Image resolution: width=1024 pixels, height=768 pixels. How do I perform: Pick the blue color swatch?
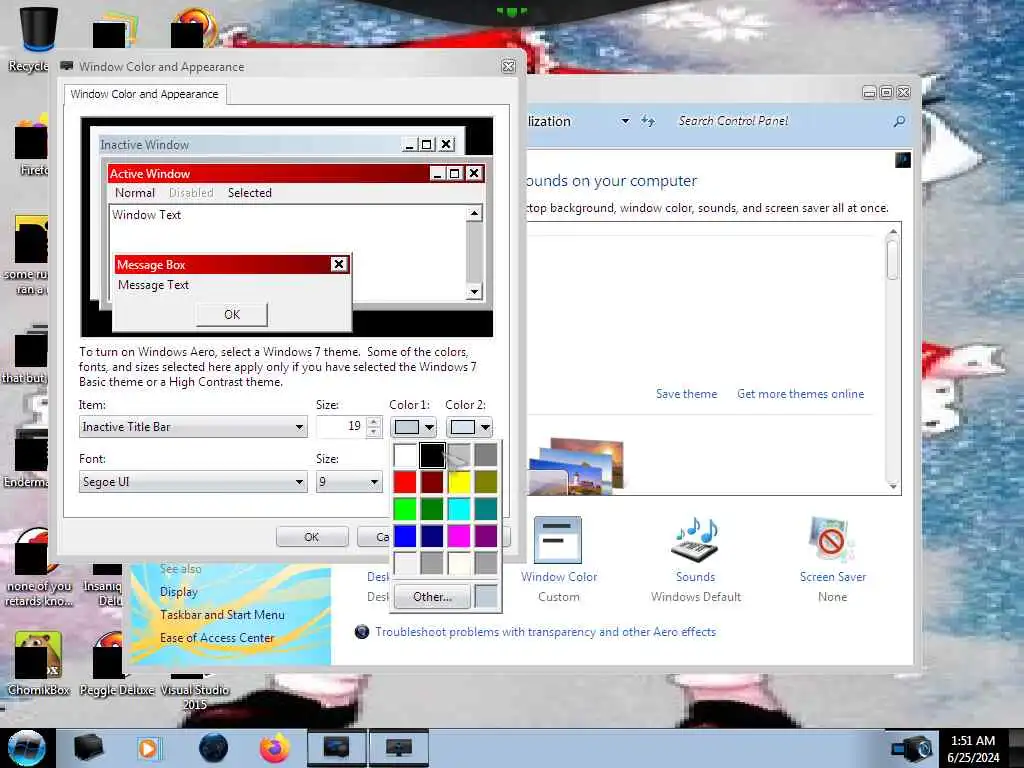405,536
